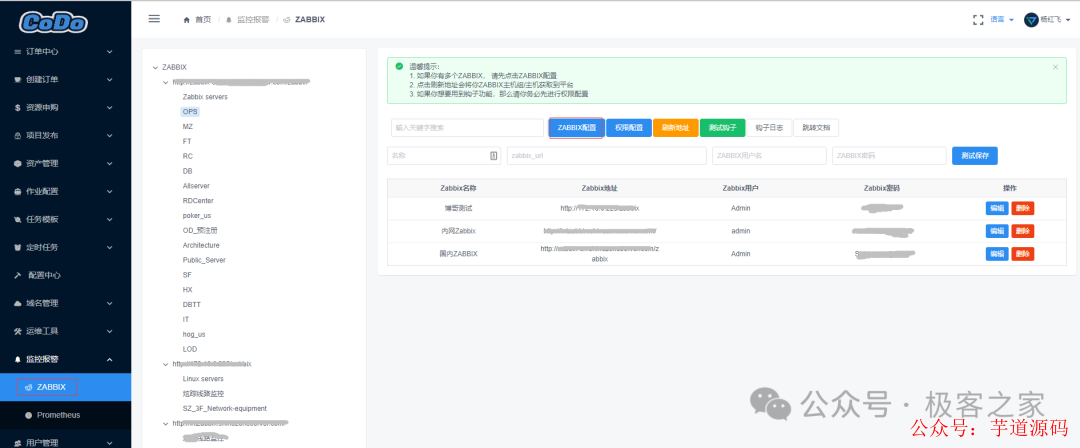Focus the 名称 input field
Image resolution: width=1080 pixels, height=448 pixels.
444,156
